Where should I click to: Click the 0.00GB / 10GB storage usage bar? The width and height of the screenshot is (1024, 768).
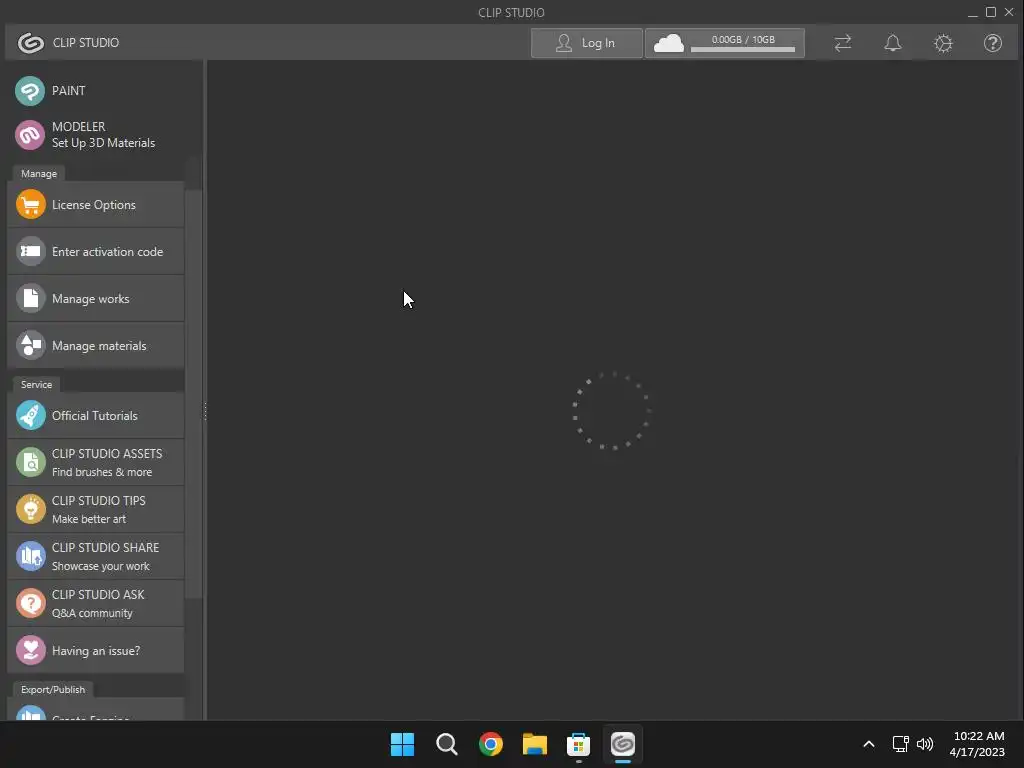[743, 43]
